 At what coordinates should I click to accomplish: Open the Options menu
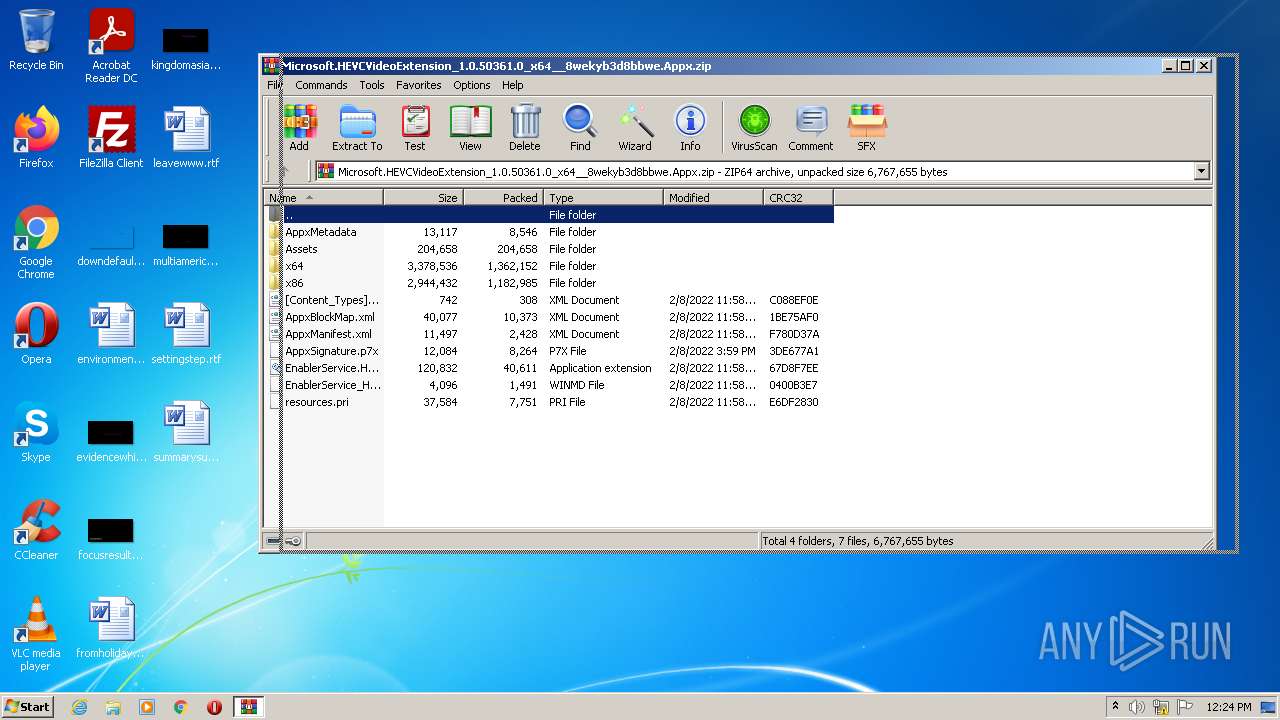471,85
